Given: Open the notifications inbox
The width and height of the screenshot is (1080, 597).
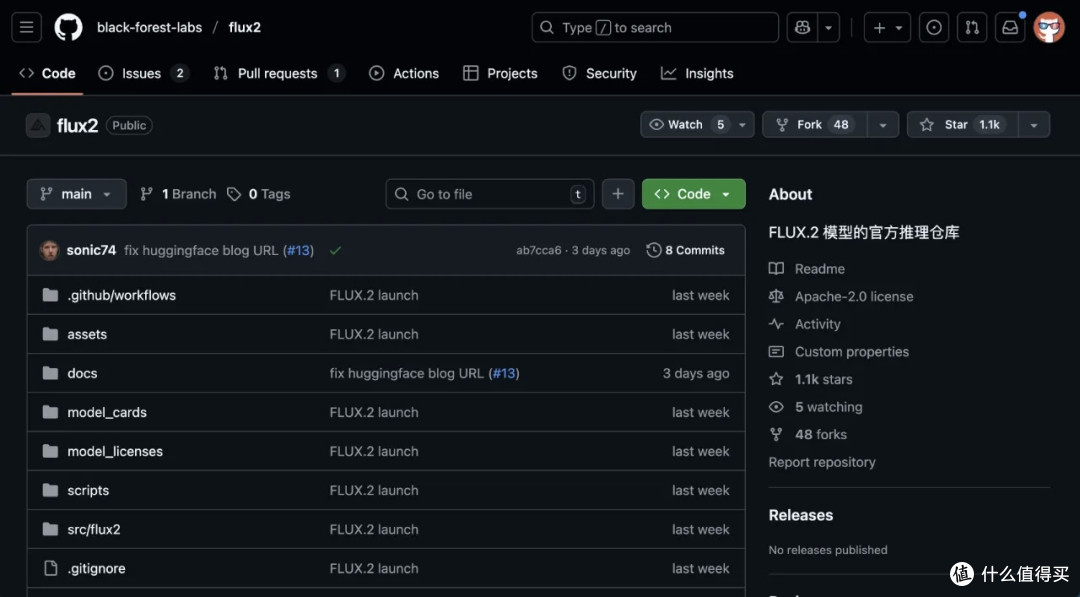Looking at the screenshot, I should click(1010, 28).
